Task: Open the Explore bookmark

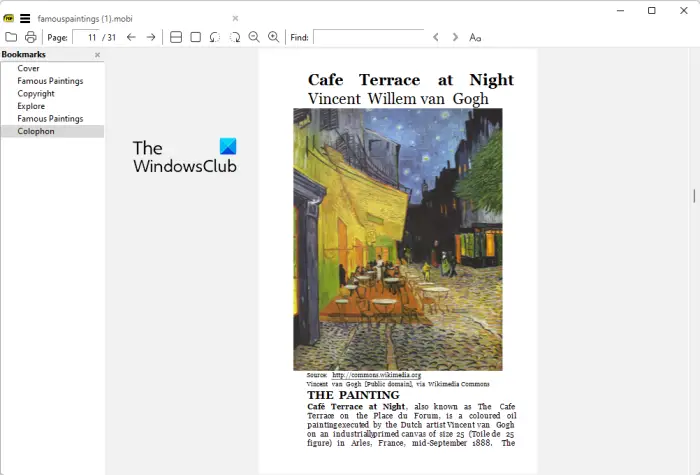Action: point(31,106)
